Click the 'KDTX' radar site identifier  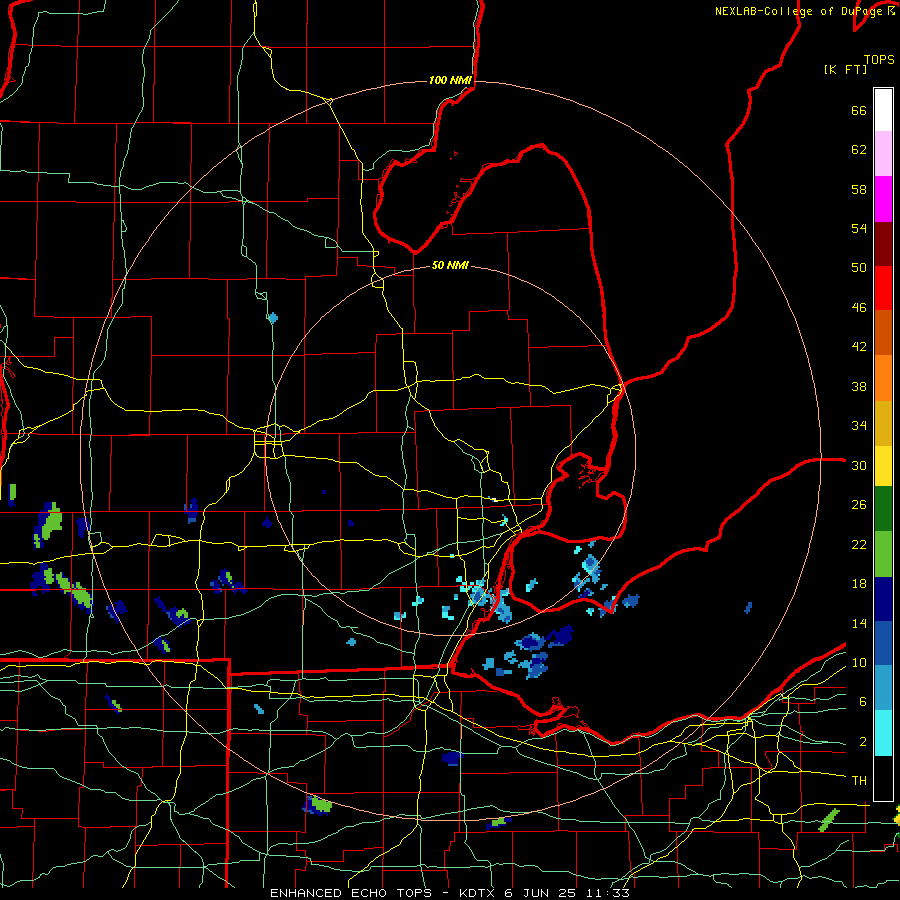(x=478, y=893)
